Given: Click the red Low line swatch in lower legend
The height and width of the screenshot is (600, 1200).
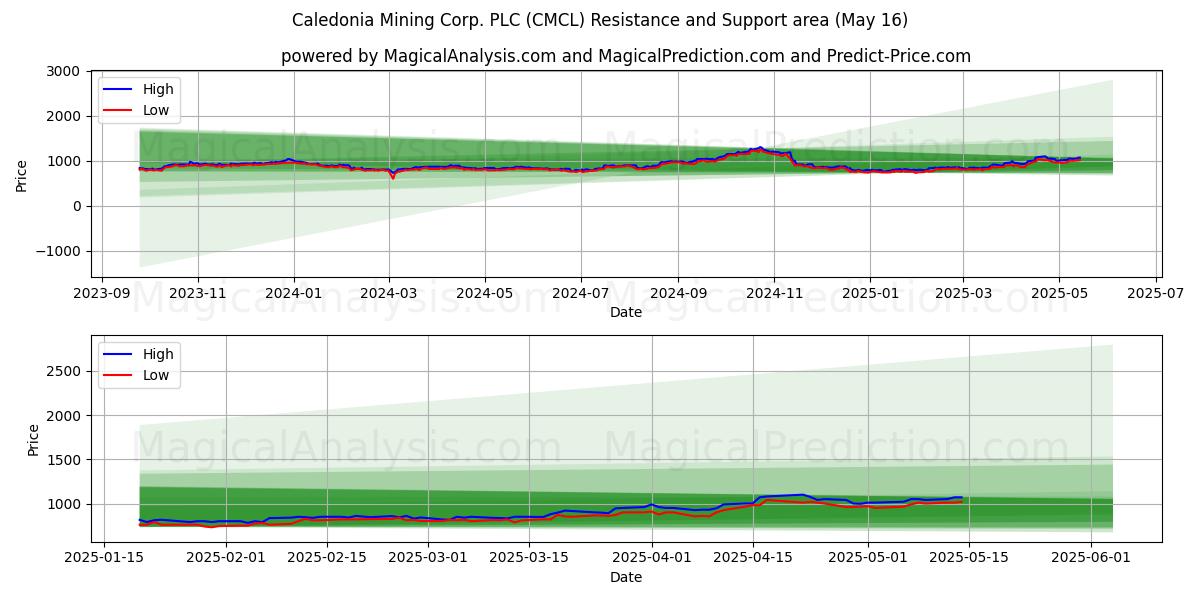Looking at the screenshot, I should [x=118, y=376].
